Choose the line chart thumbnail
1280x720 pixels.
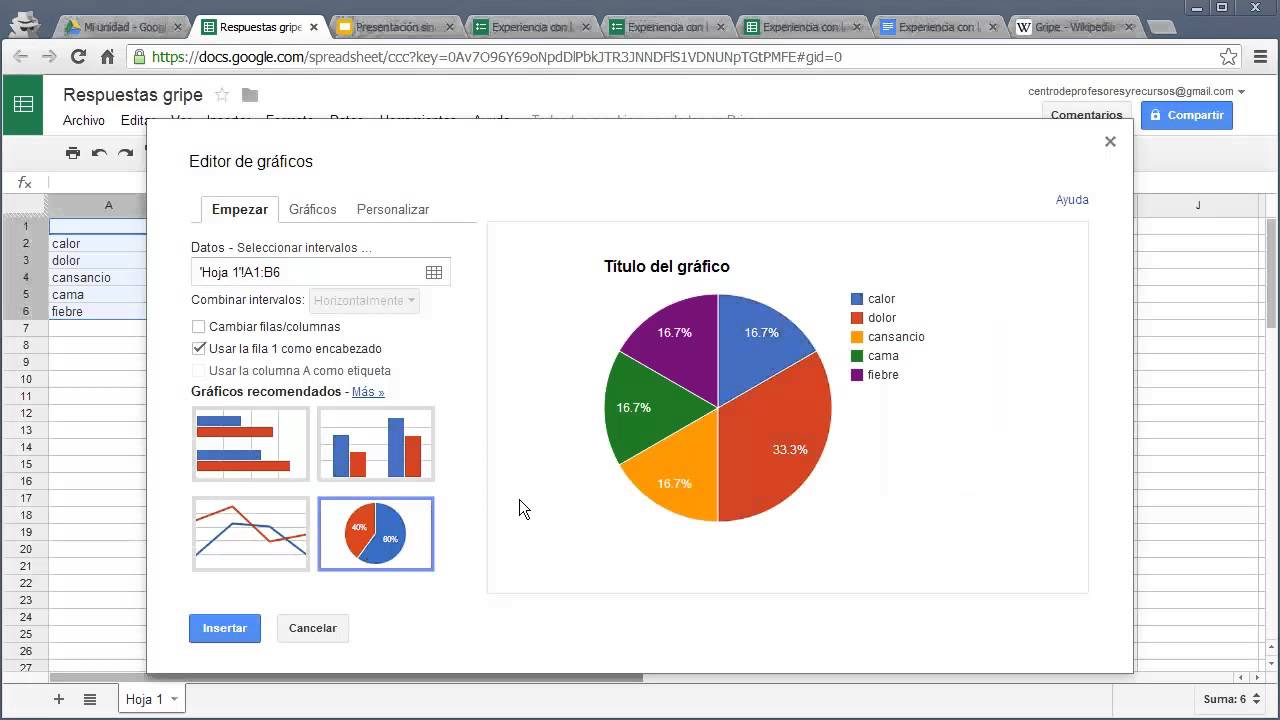pyautogui.click(x=250, y=534)
